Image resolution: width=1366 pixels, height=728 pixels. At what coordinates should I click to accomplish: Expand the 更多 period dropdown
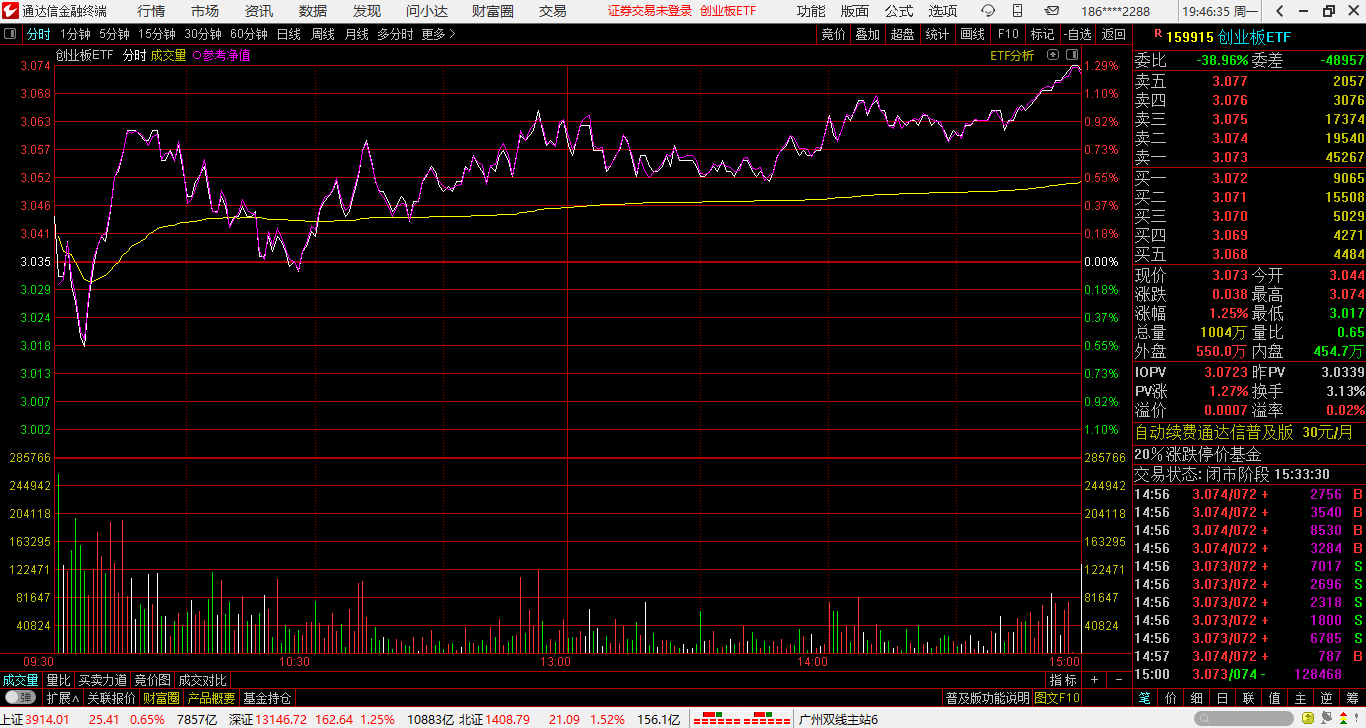[438, 34]
